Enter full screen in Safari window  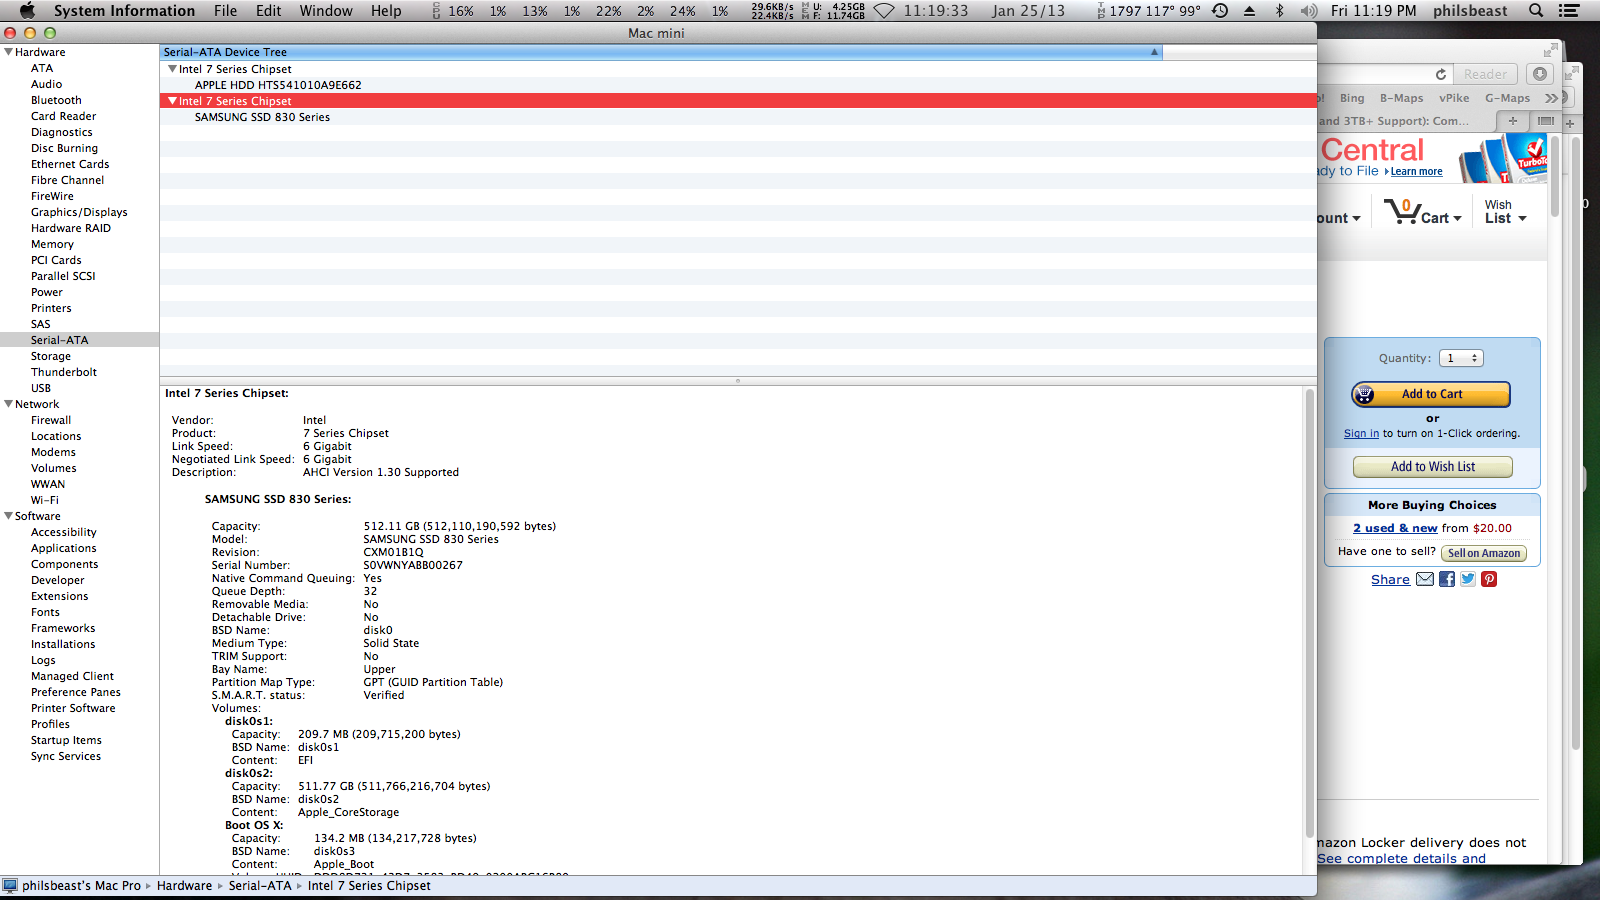coord(1551,49)
